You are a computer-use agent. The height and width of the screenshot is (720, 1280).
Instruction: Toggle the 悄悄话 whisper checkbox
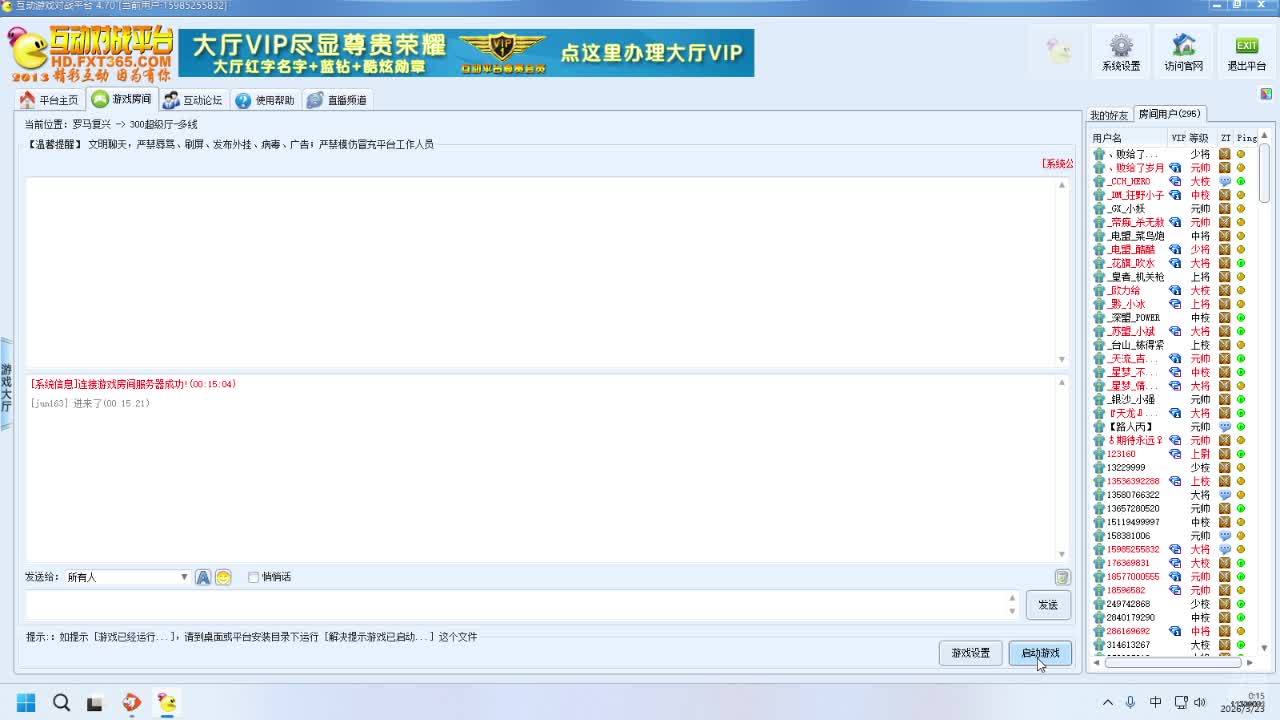[x=253, y=577]
